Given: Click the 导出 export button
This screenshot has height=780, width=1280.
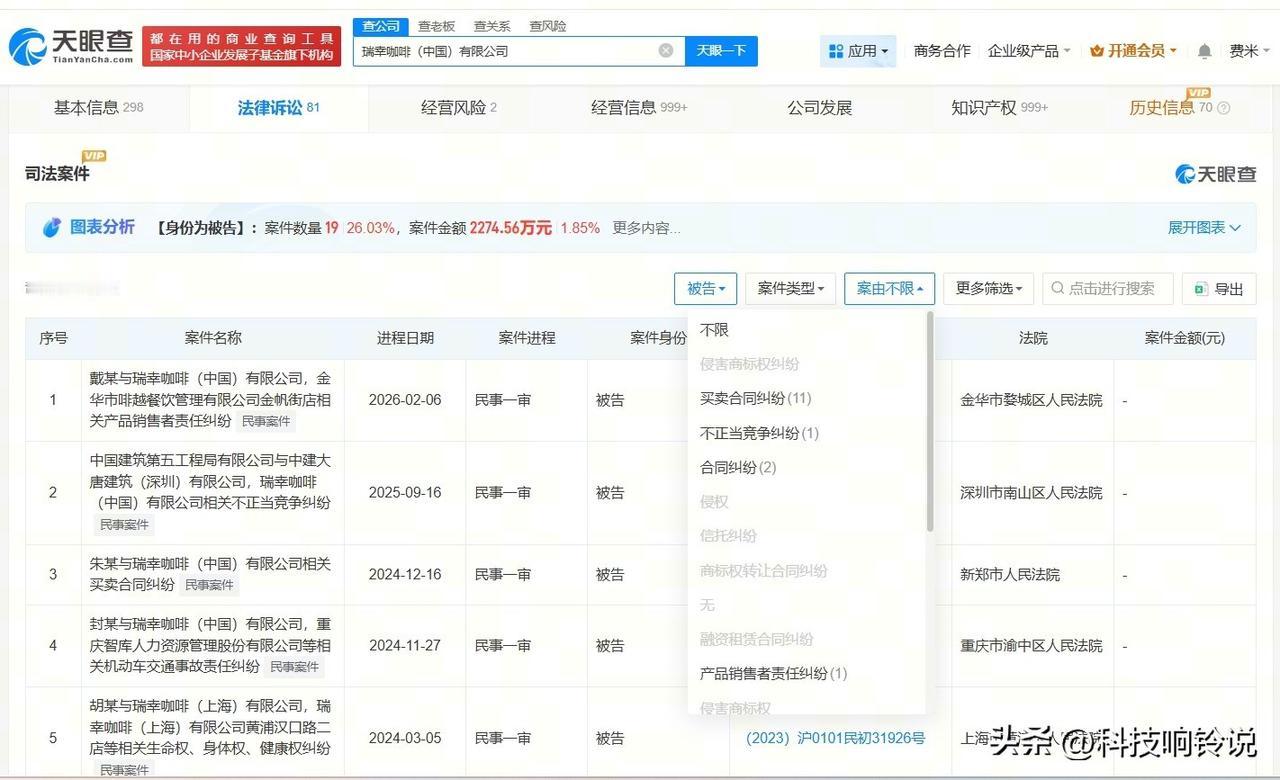Looking at the screenshot, I should point(1218,289).
